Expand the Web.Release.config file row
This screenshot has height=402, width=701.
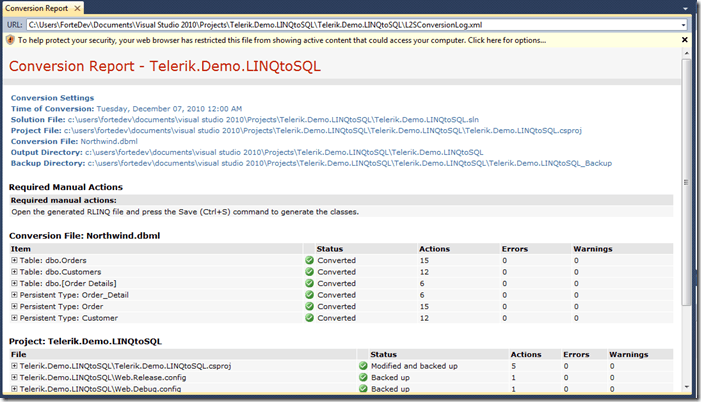[14, 377]
